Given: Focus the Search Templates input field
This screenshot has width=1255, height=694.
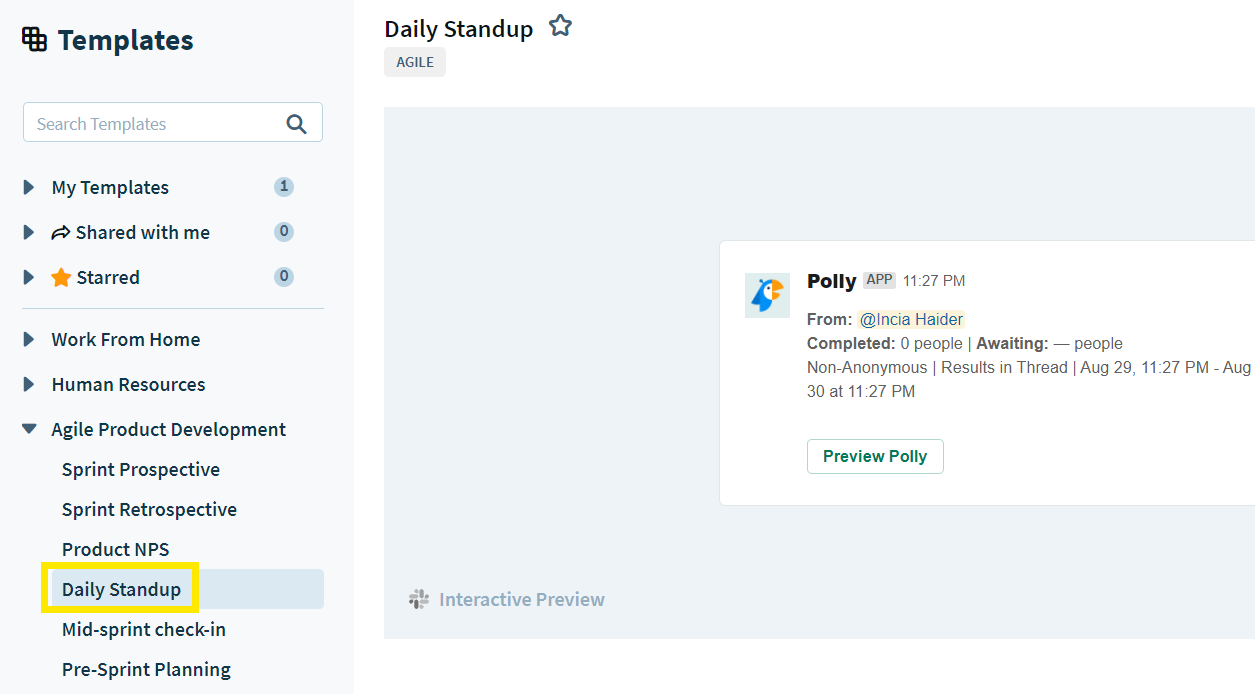Looking at the screenshot, I should click(x=173, y=122).
